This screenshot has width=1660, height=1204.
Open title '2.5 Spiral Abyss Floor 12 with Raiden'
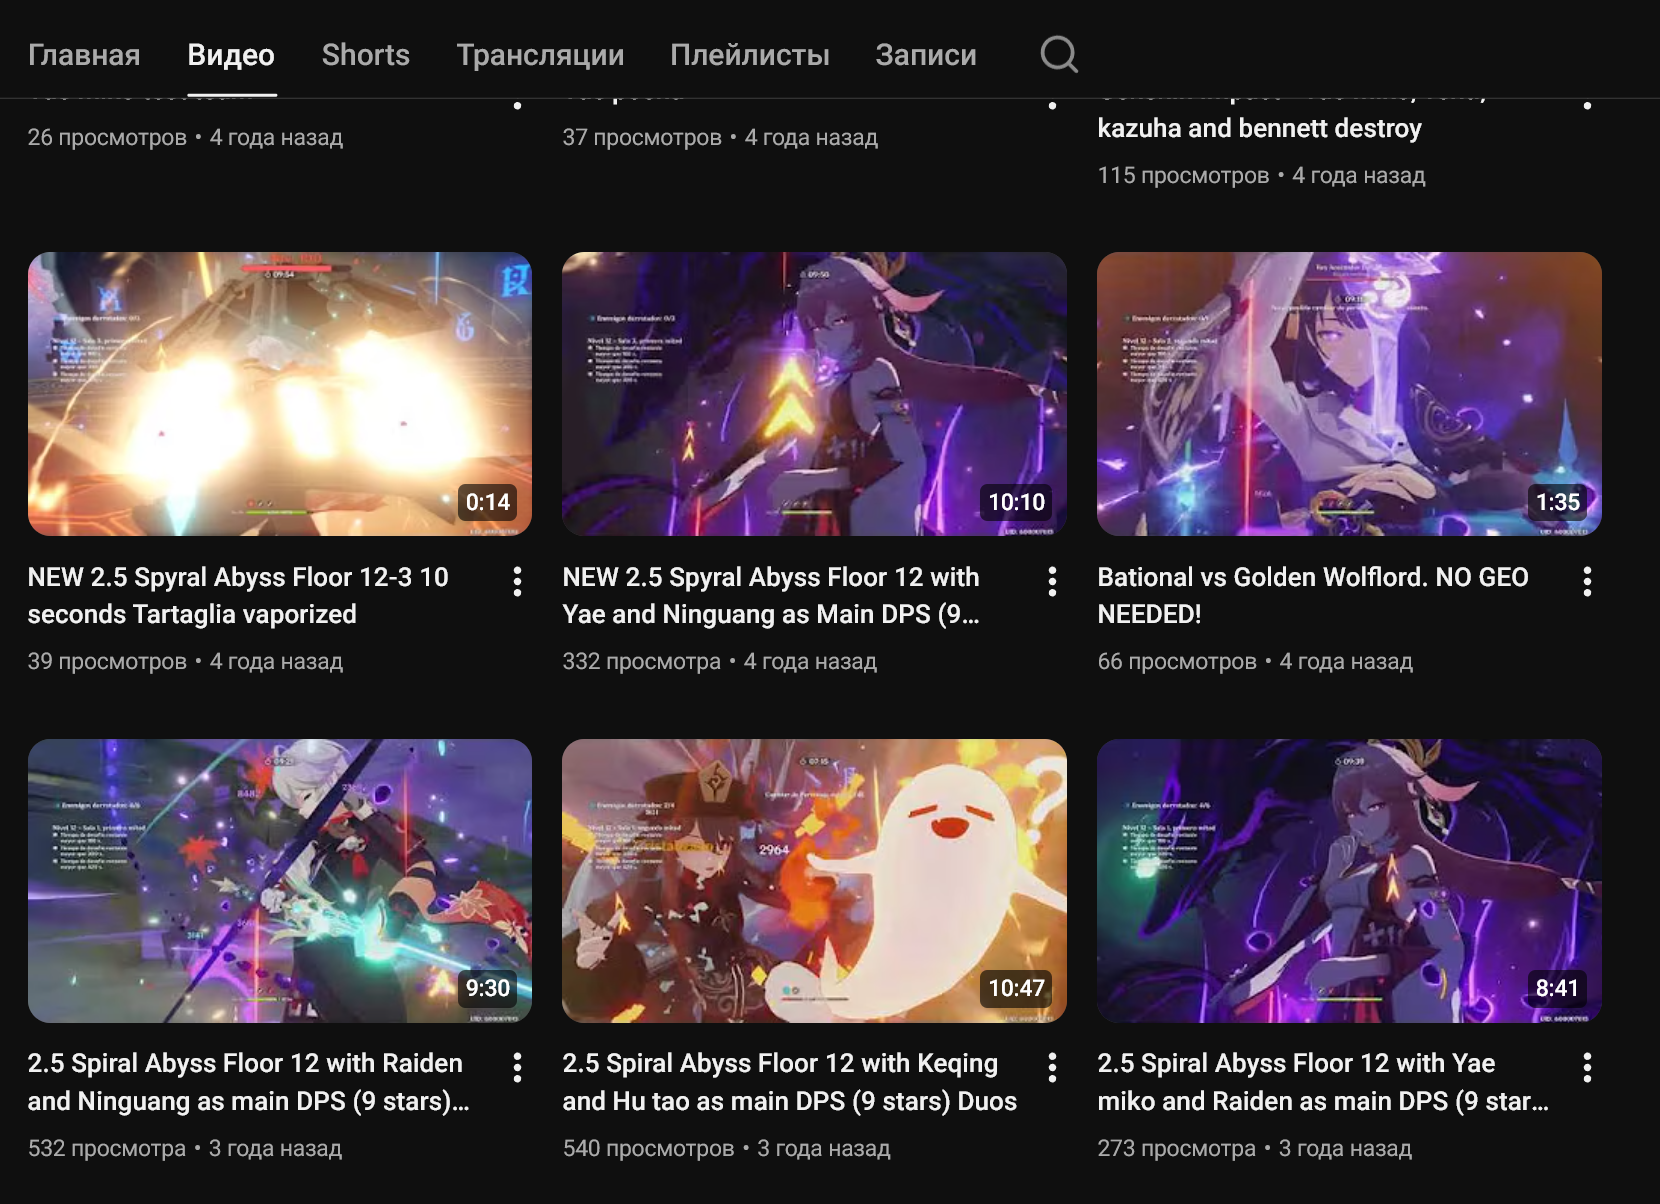[x=248, y=1082]
